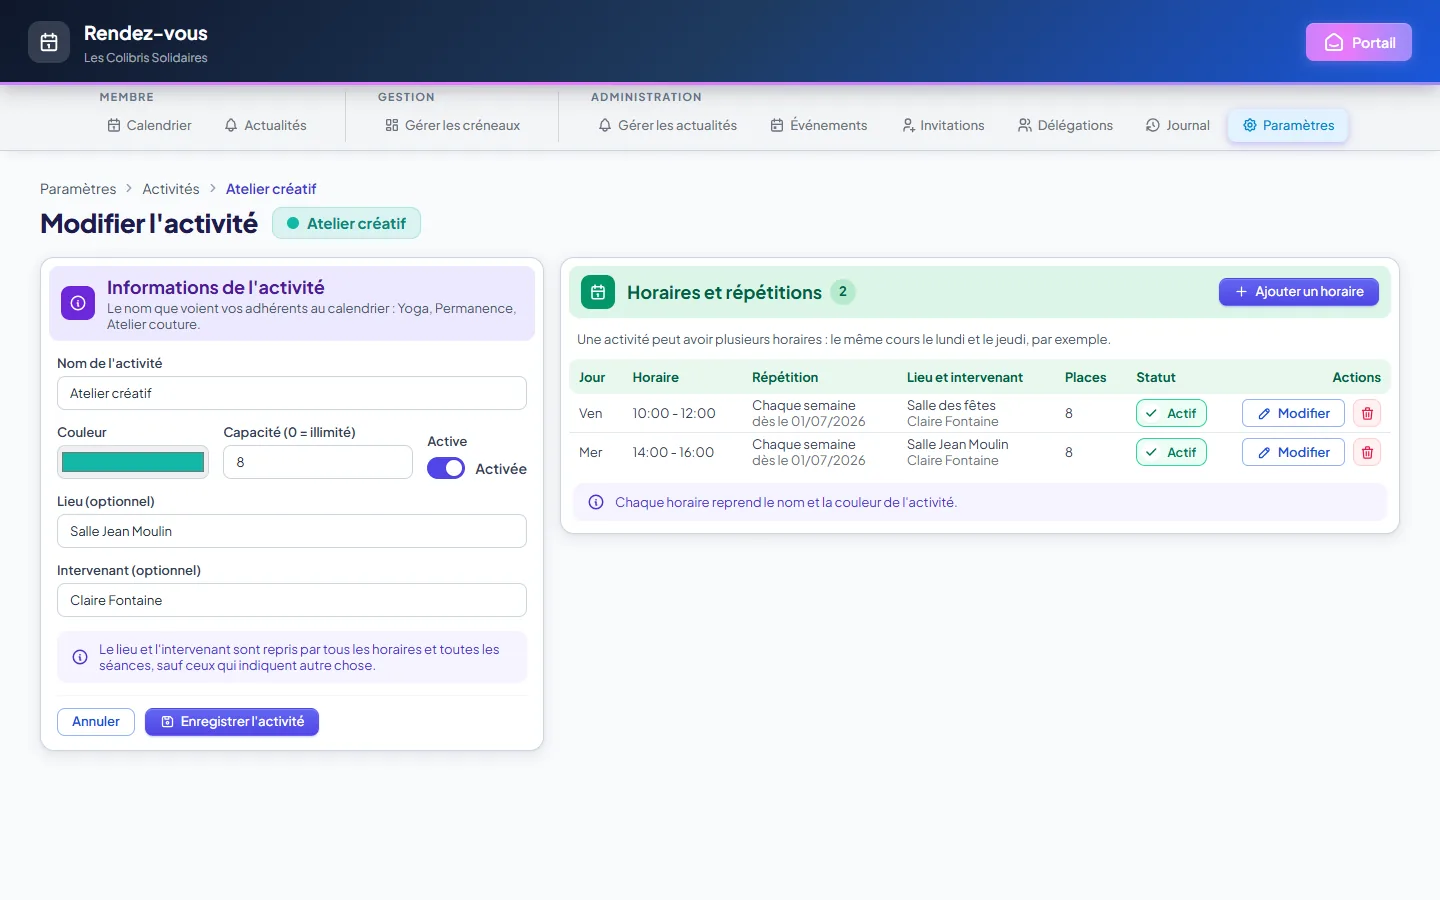The height and width of the screenshot is (900, 1440).
Task: Delete the Mer 14:00 - 16:00 schedule
Action: coord(1367,452)
